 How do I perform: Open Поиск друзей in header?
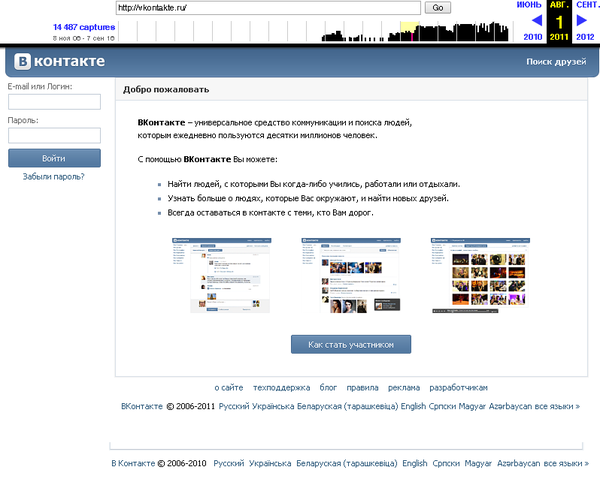(x=556, y=62)
